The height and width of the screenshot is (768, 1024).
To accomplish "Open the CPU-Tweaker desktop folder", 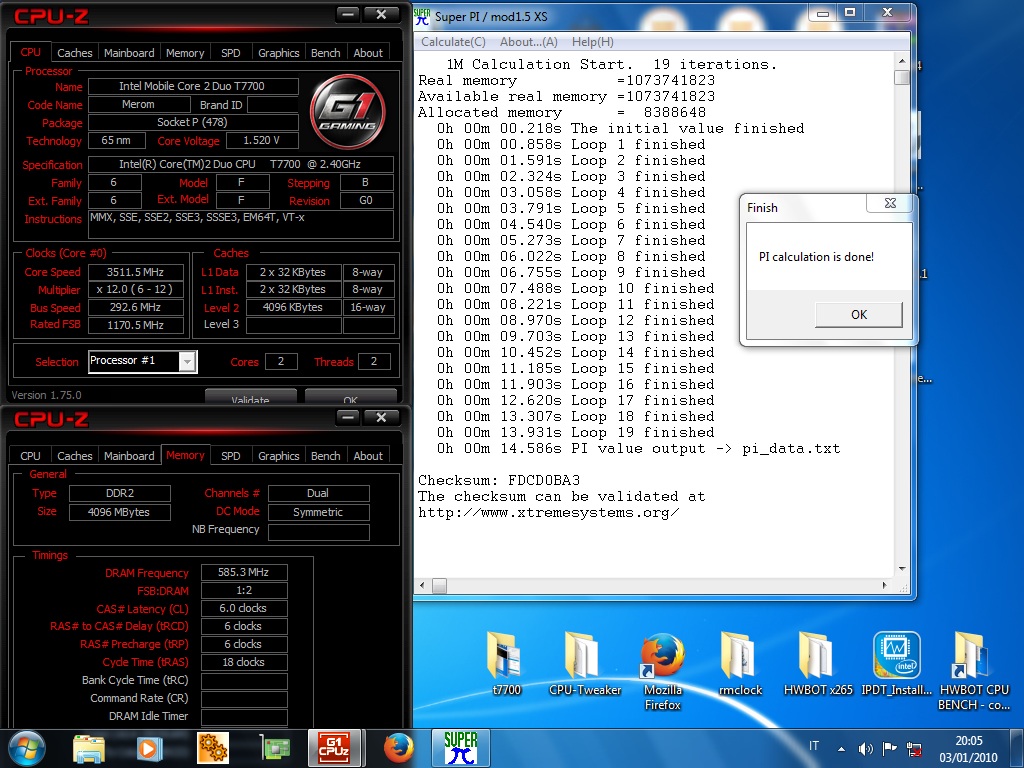I will (x=584, y=665).
